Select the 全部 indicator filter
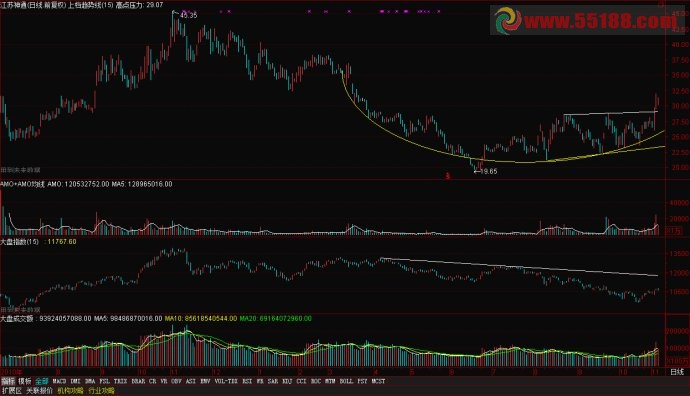The height and width of the screenshot is (396, 690). (42, 381)
